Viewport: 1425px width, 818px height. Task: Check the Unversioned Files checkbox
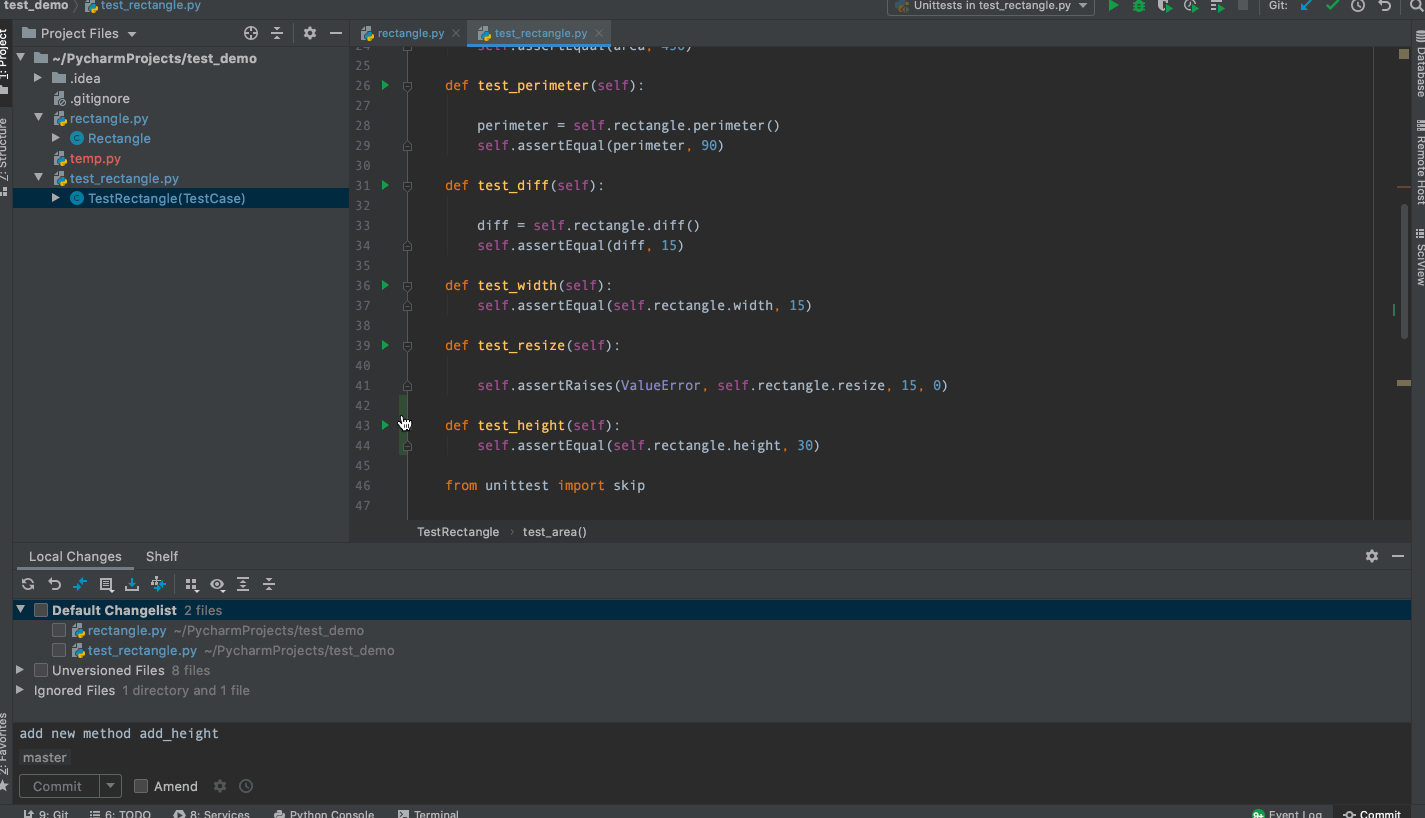41,670
